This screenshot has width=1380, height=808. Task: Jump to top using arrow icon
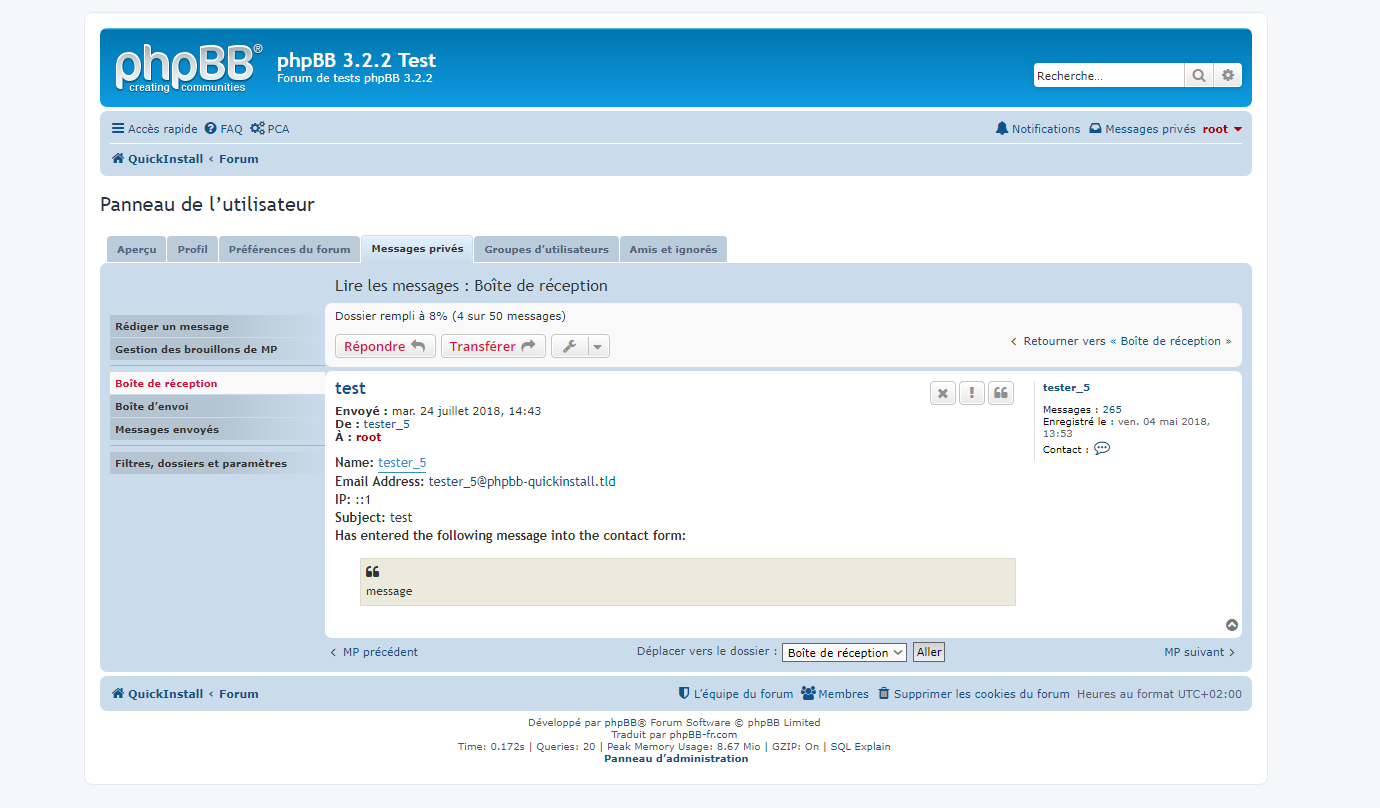click(1232, 625)
